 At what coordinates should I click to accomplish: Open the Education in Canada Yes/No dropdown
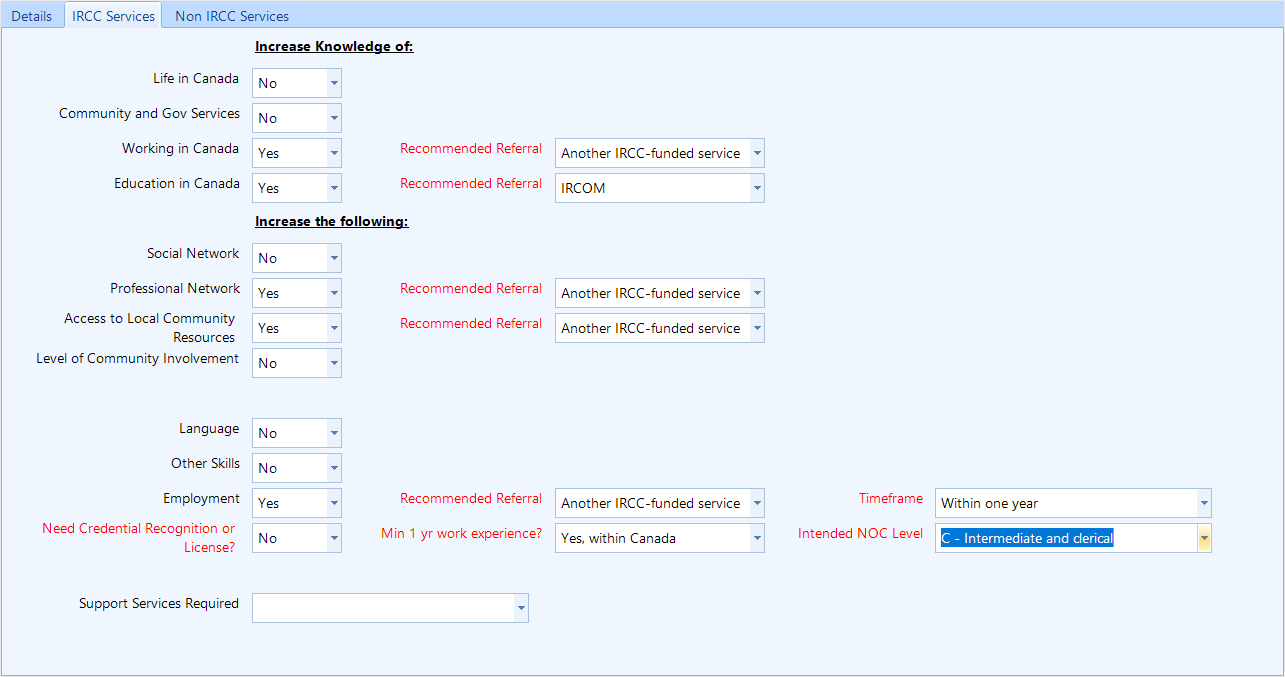(x=334, y=188)
